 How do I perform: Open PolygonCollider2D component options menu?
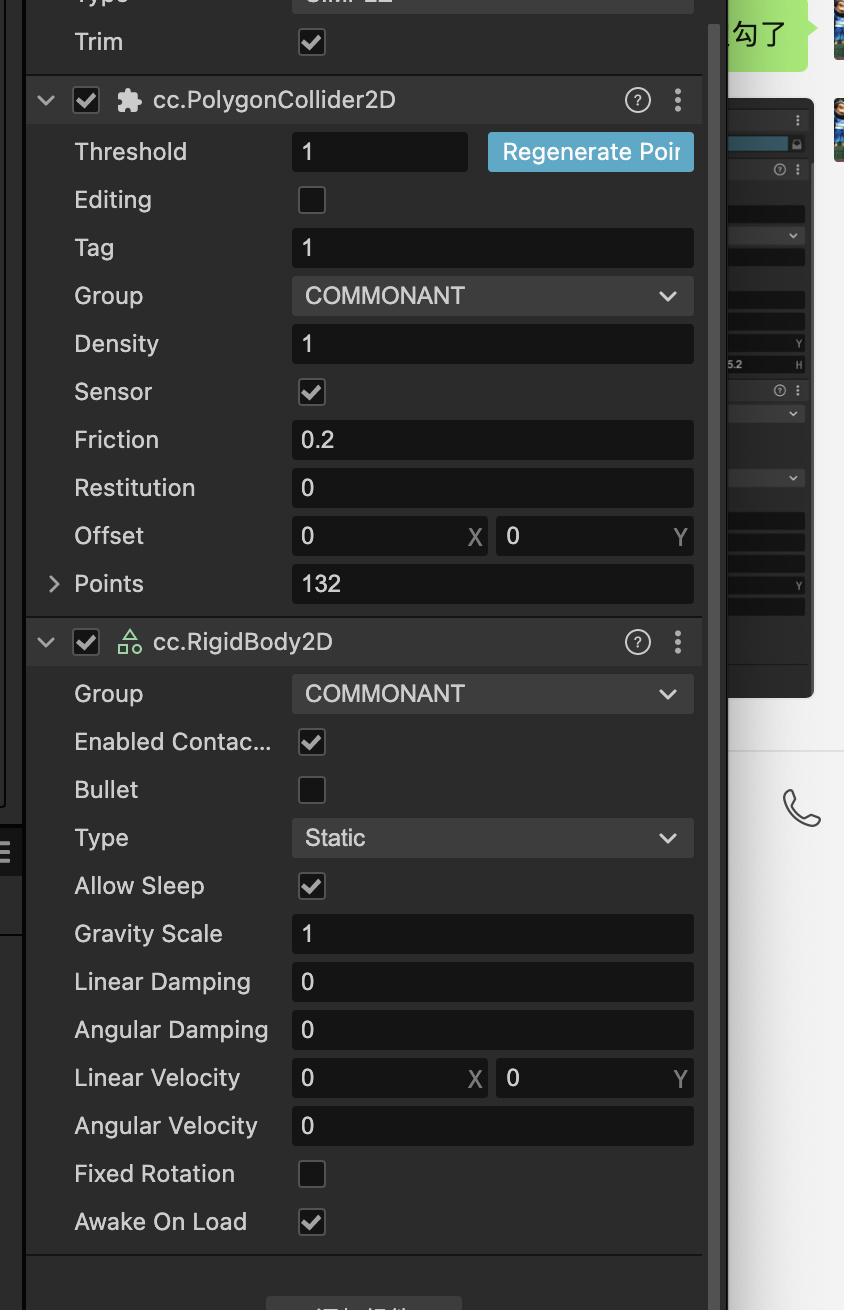pyautogui.click(x=678, y=100)
